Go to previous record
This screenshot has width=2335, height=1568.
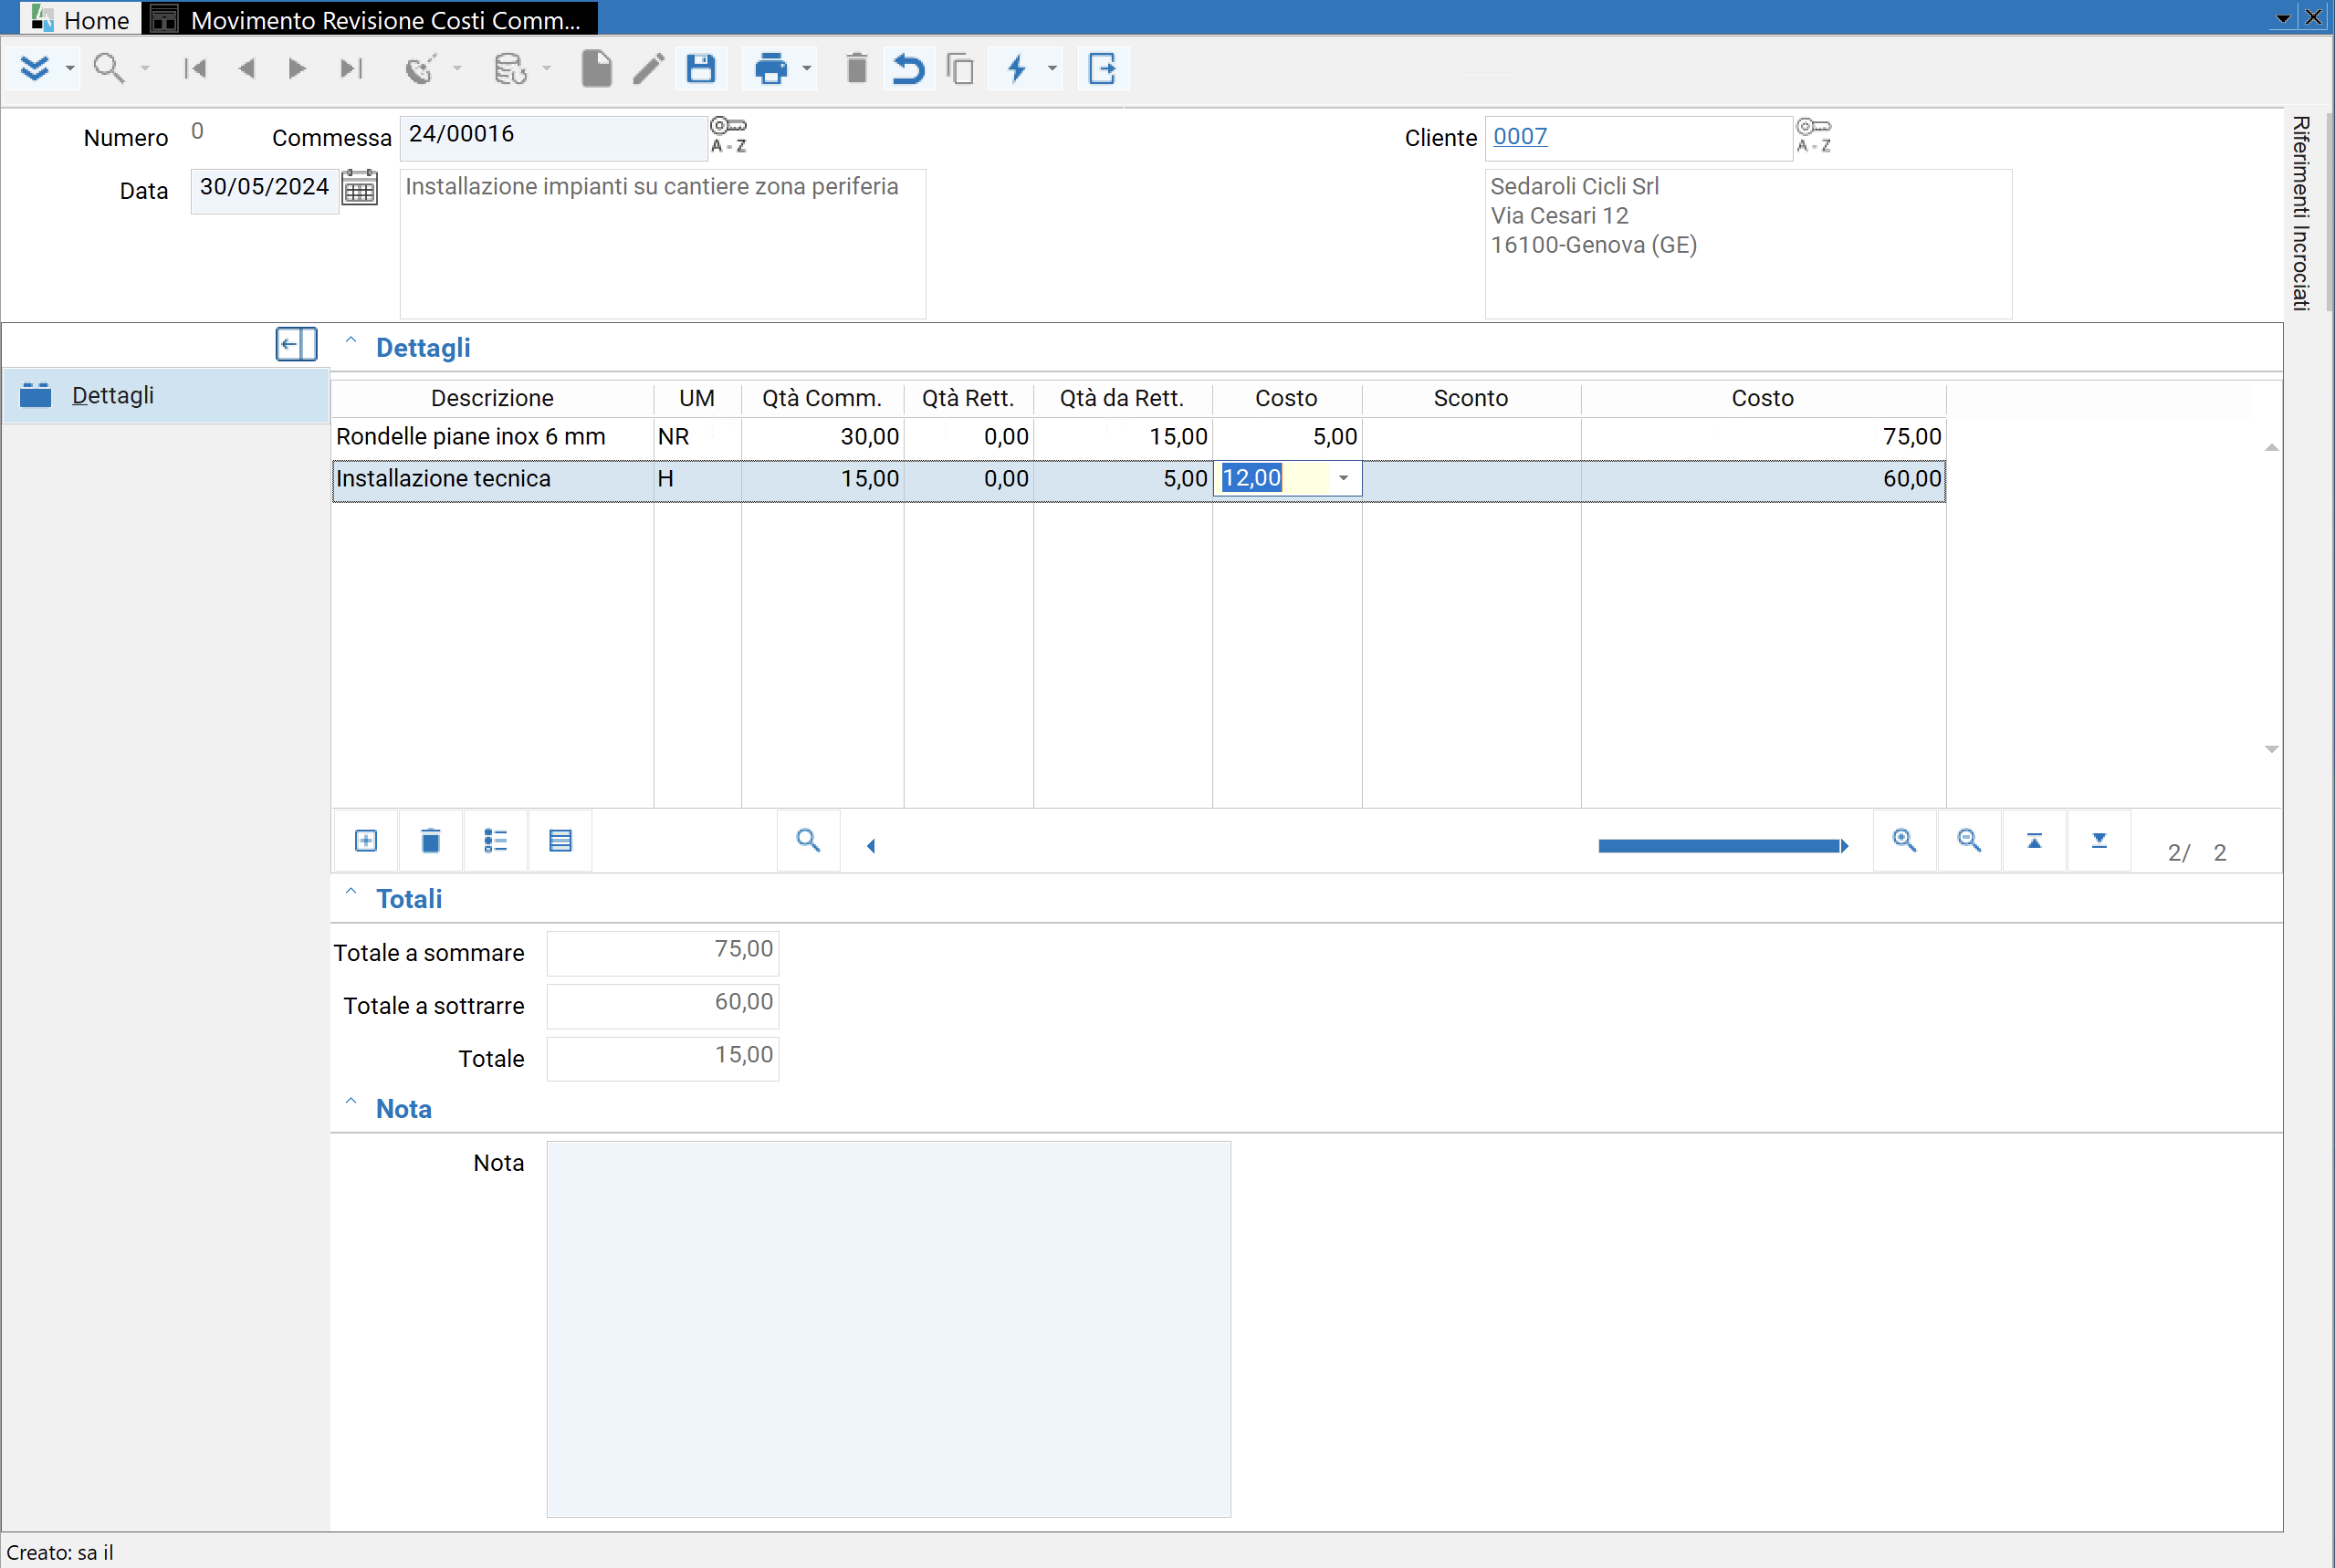247,68
